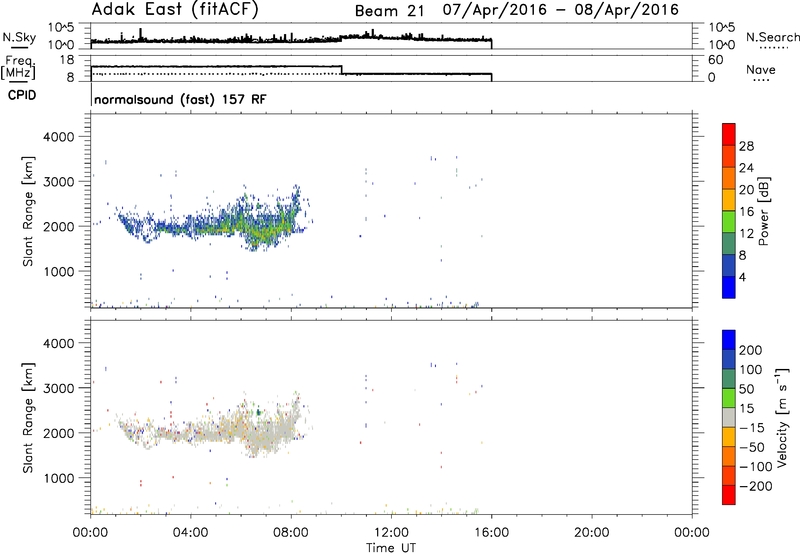Click the 'Time UT' axis title
Viewport: 800px width, 554px height.
point(391,548)
